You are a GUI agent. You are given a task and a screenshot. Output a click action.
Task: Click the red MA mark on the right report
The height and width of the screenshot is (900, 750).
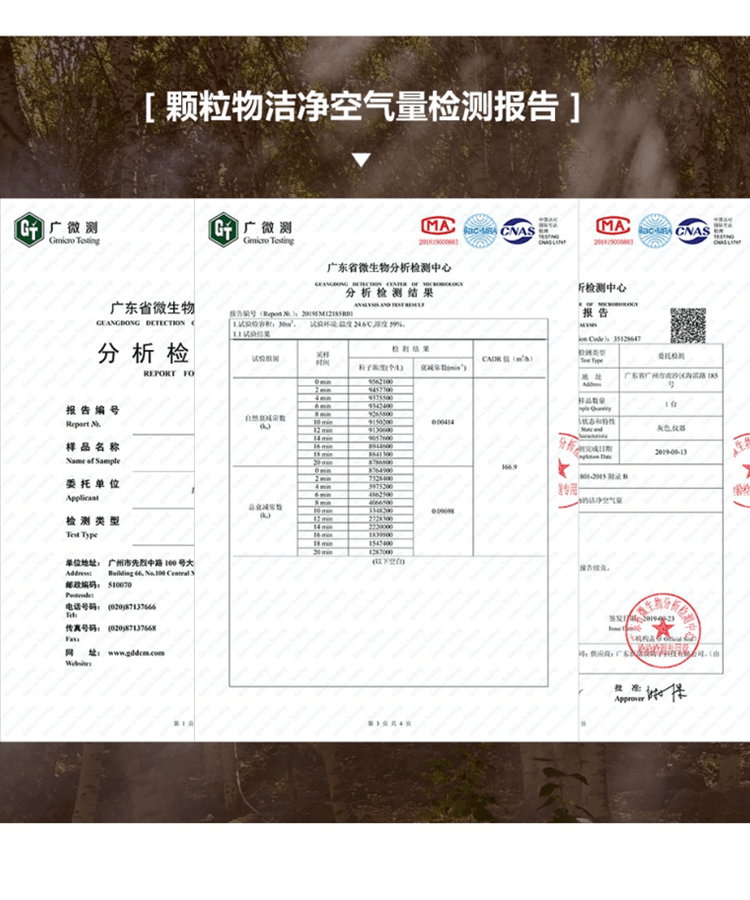(613, 230)
